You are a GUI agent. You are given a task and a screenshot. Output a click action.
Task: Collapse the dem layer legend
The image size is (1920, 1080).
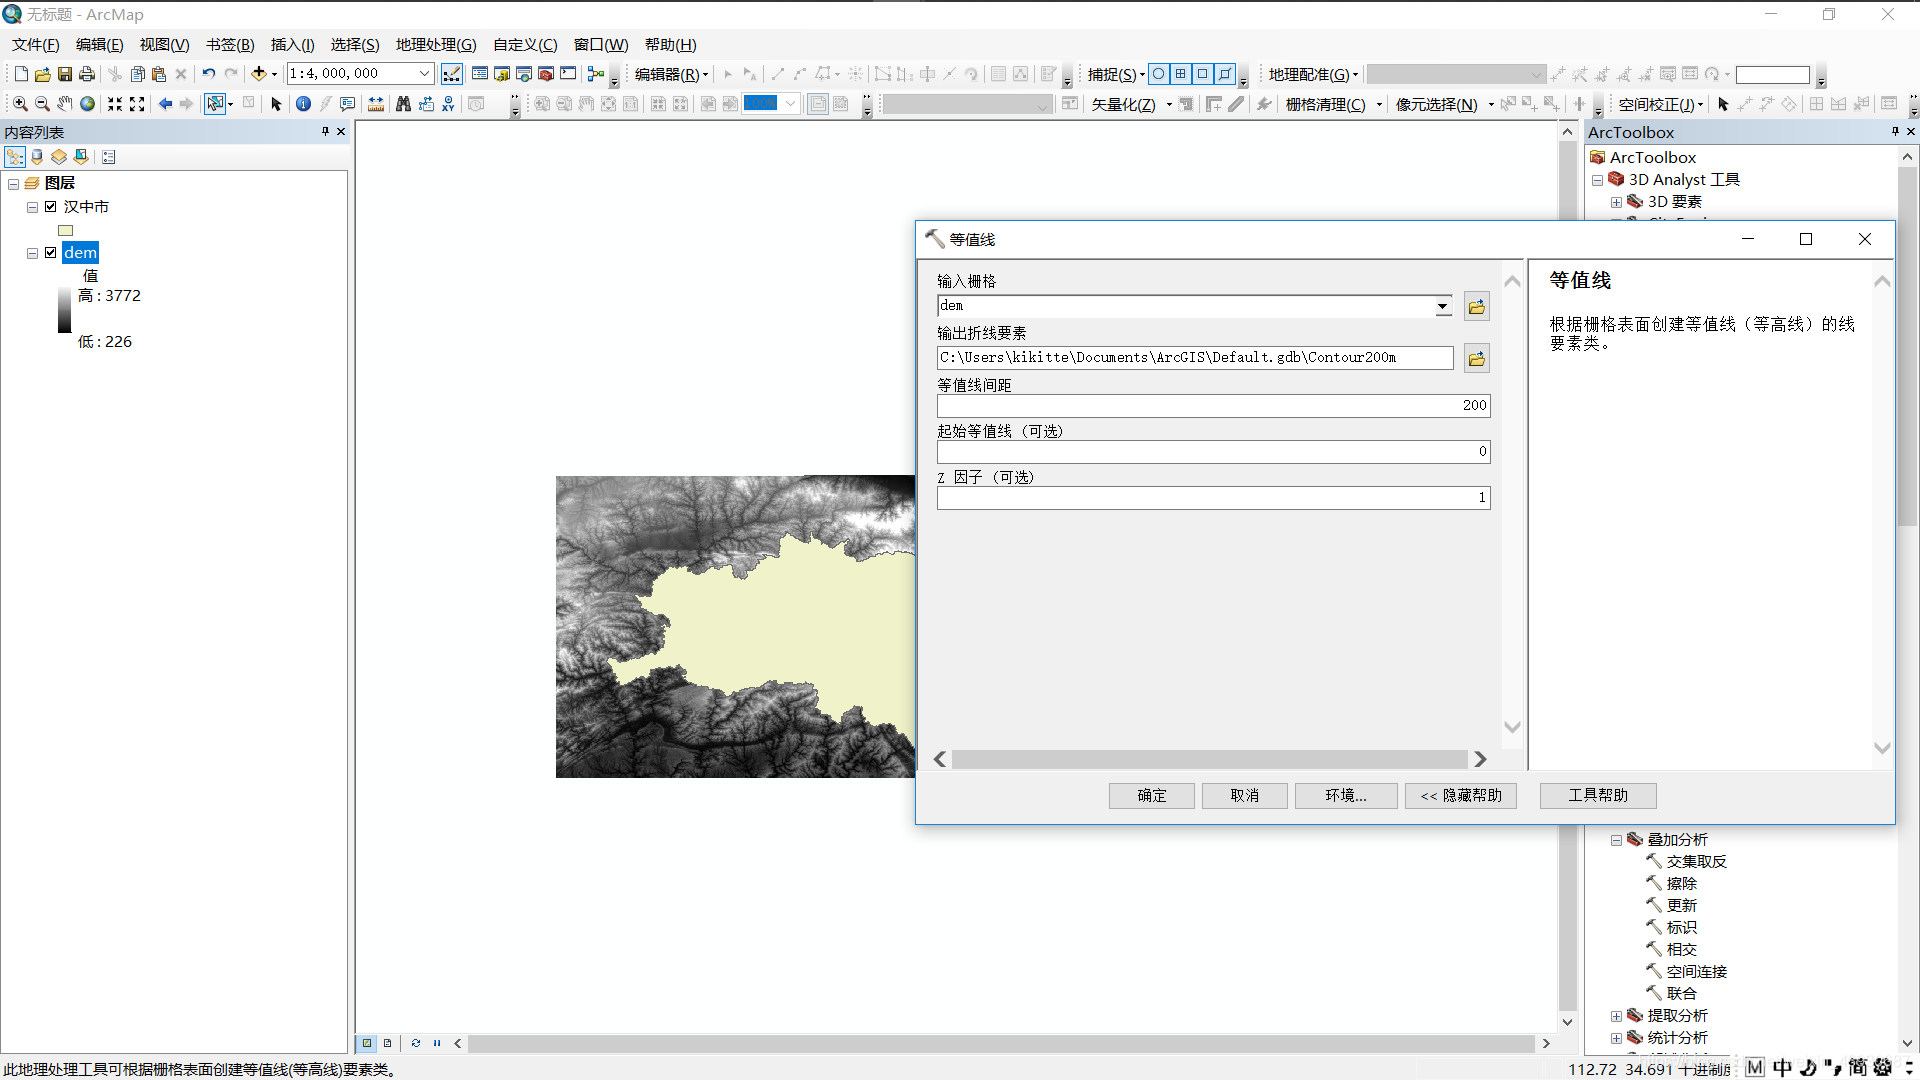click(32, 253)
